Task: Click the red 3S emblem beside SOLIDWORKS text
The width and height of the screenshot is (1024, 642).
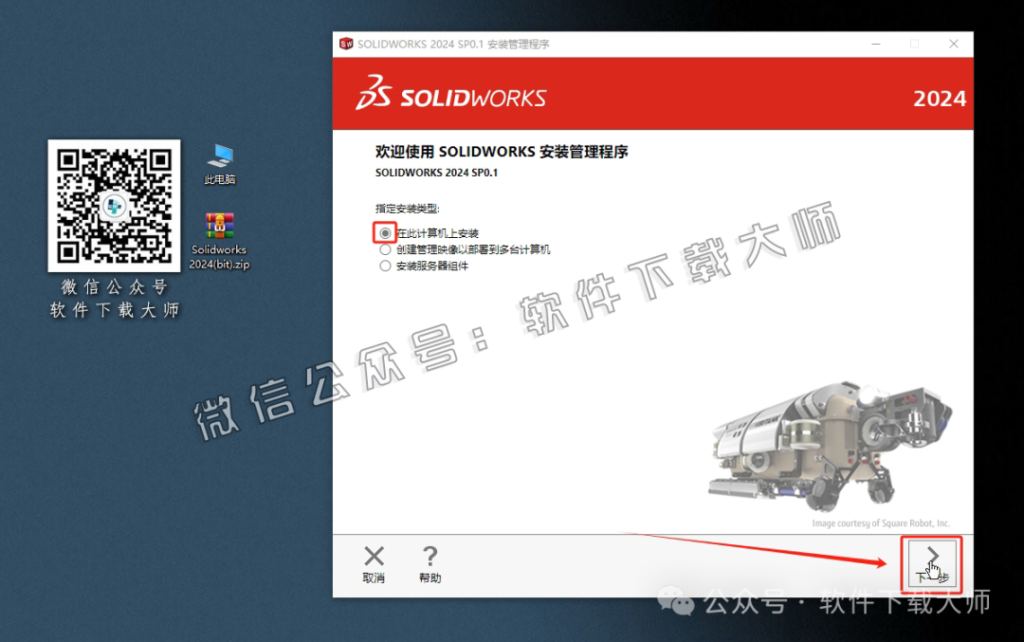Action: point(373,95)
